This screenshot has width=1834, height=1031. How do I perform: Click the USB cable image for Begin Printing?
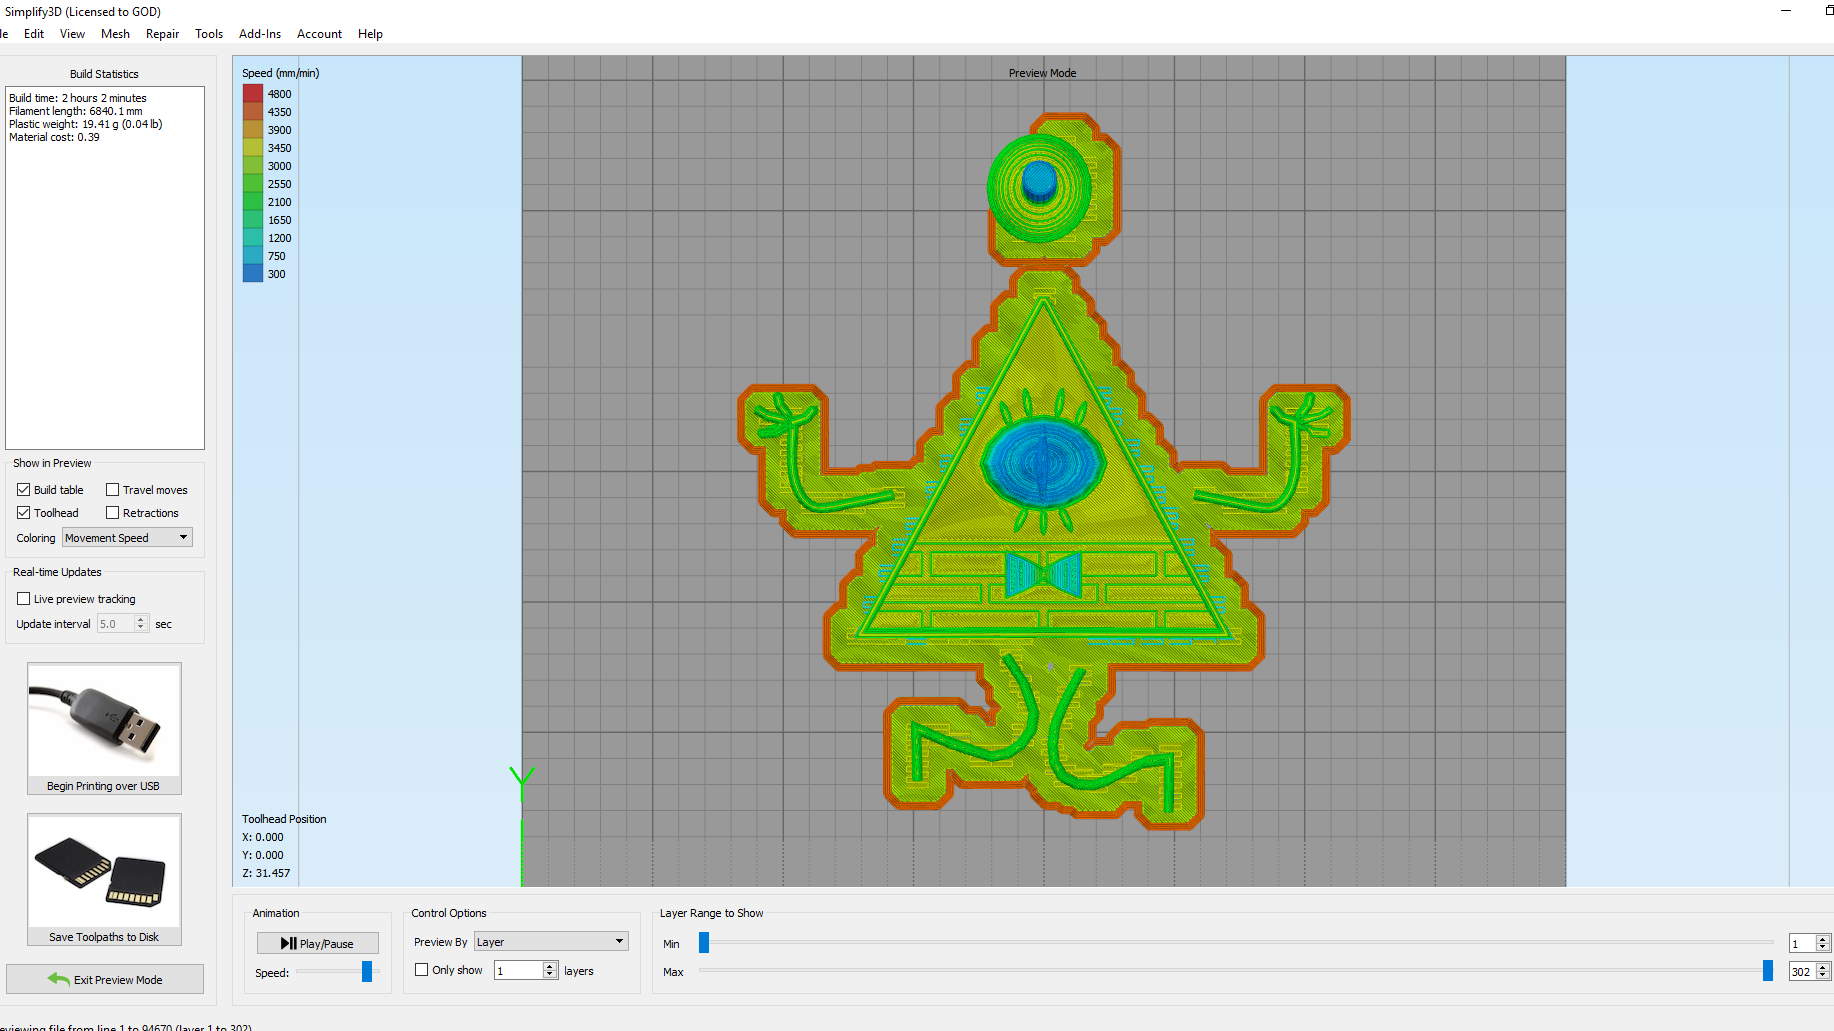(x=104, y=720)
